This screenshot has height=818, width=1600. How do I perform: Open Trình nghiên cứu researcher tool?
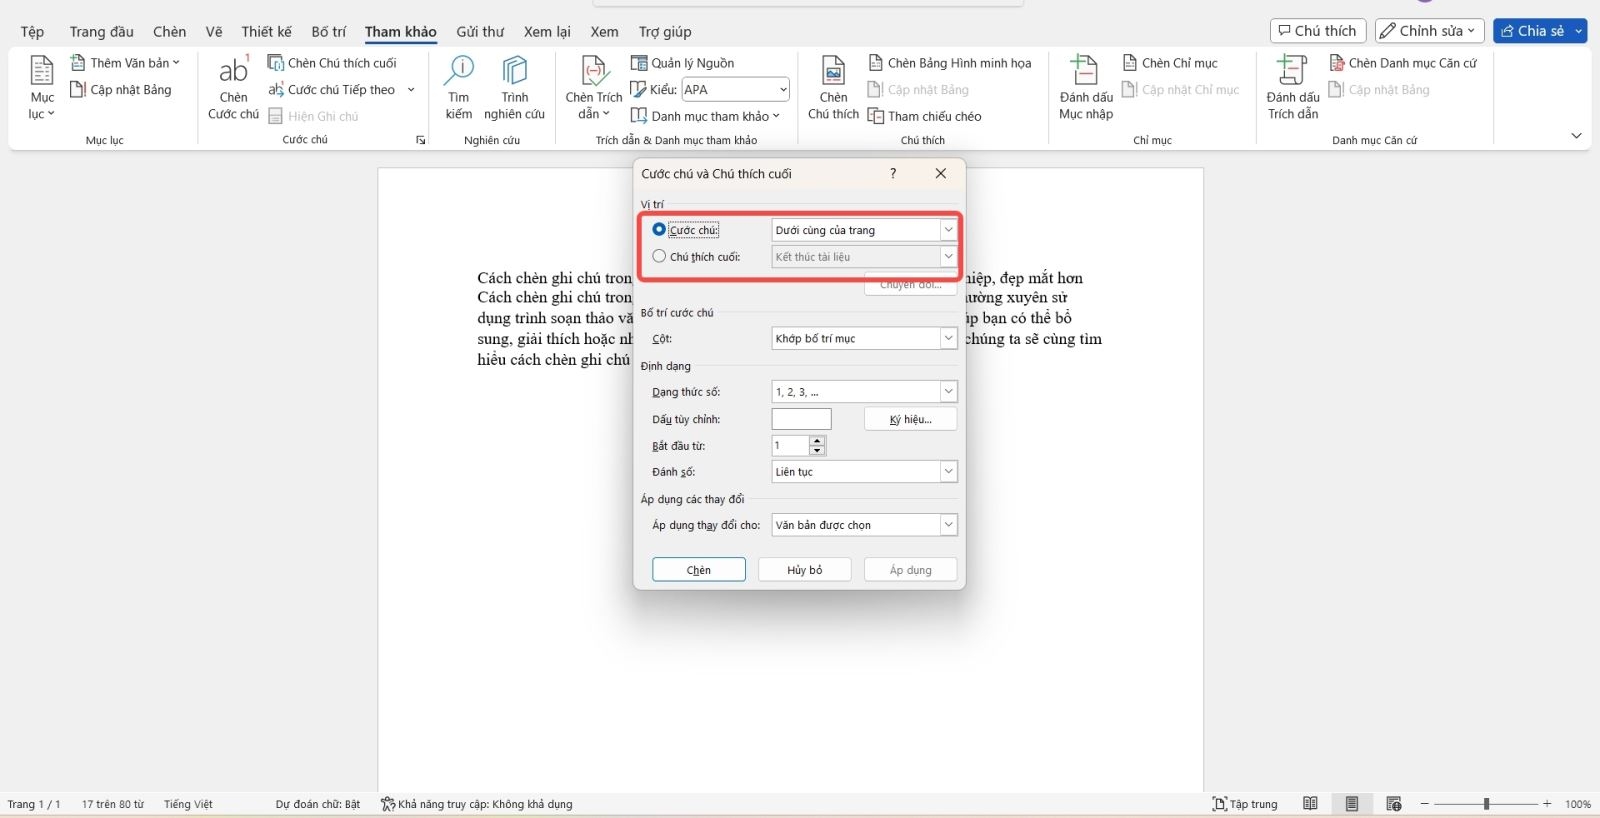(514, 88)
